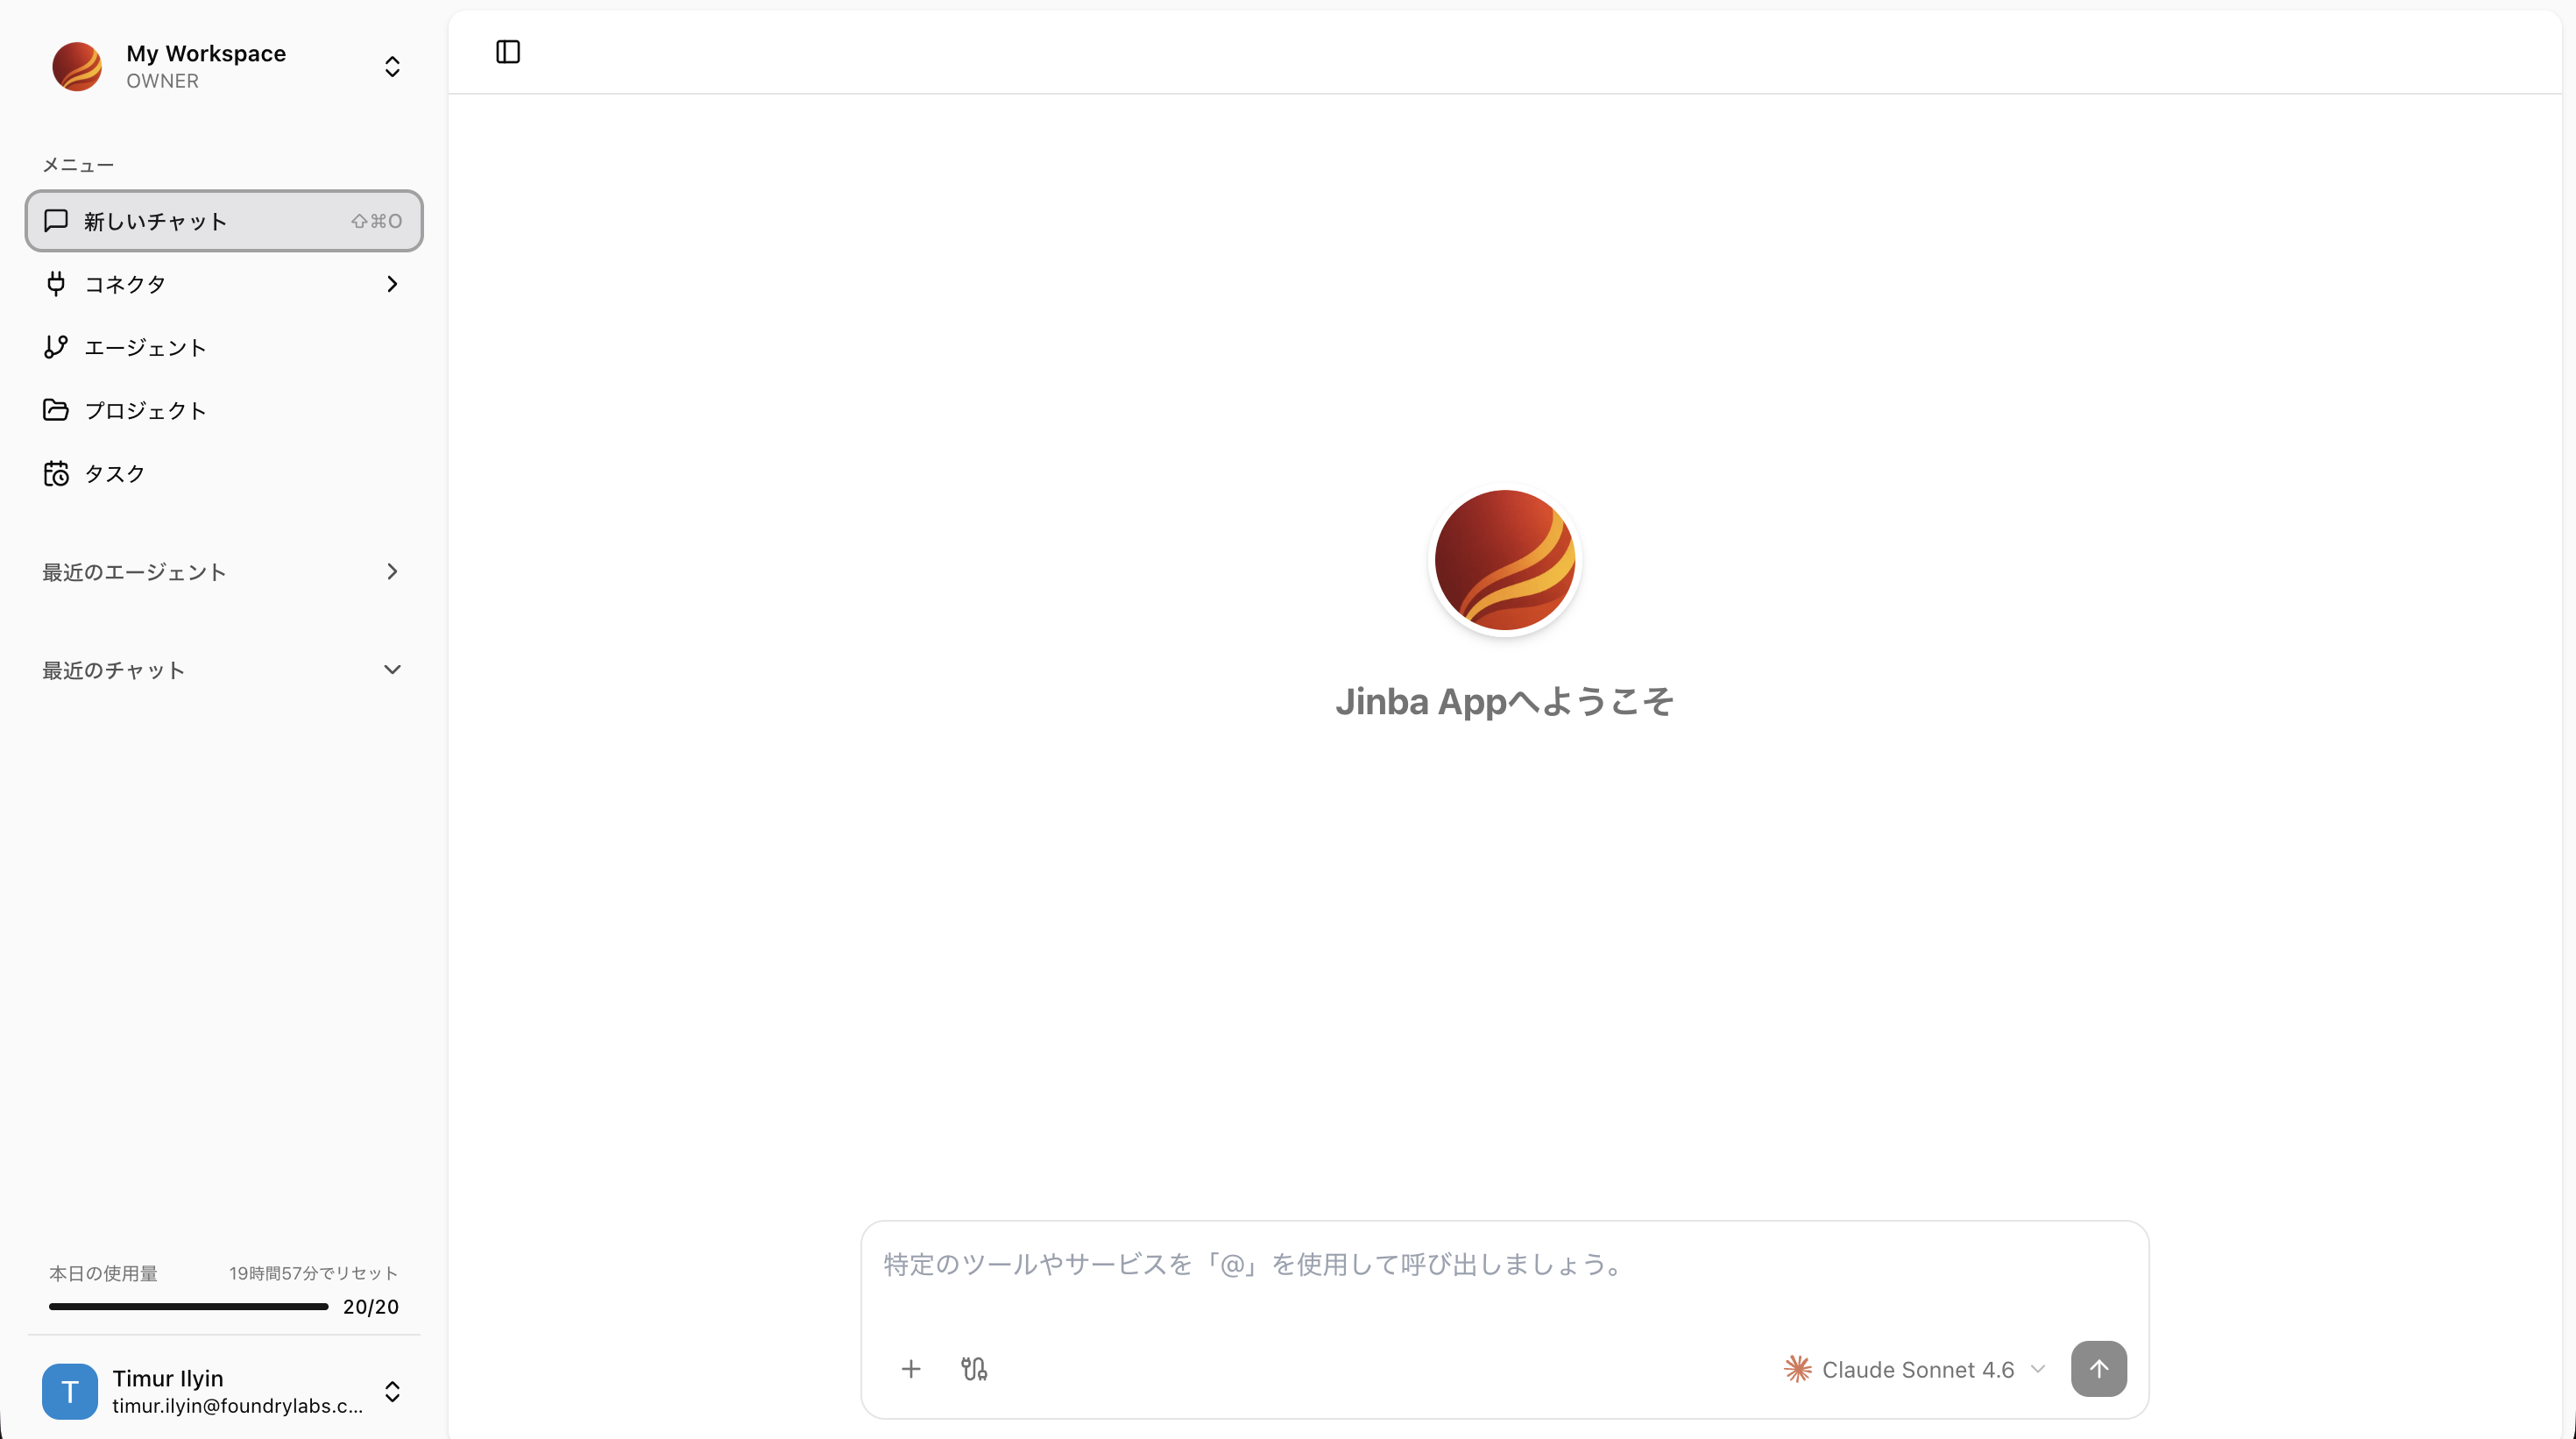Open the プロジェクト menu item
The height and width of the screenshot is (1439, 2576).
tap(224, 410)
